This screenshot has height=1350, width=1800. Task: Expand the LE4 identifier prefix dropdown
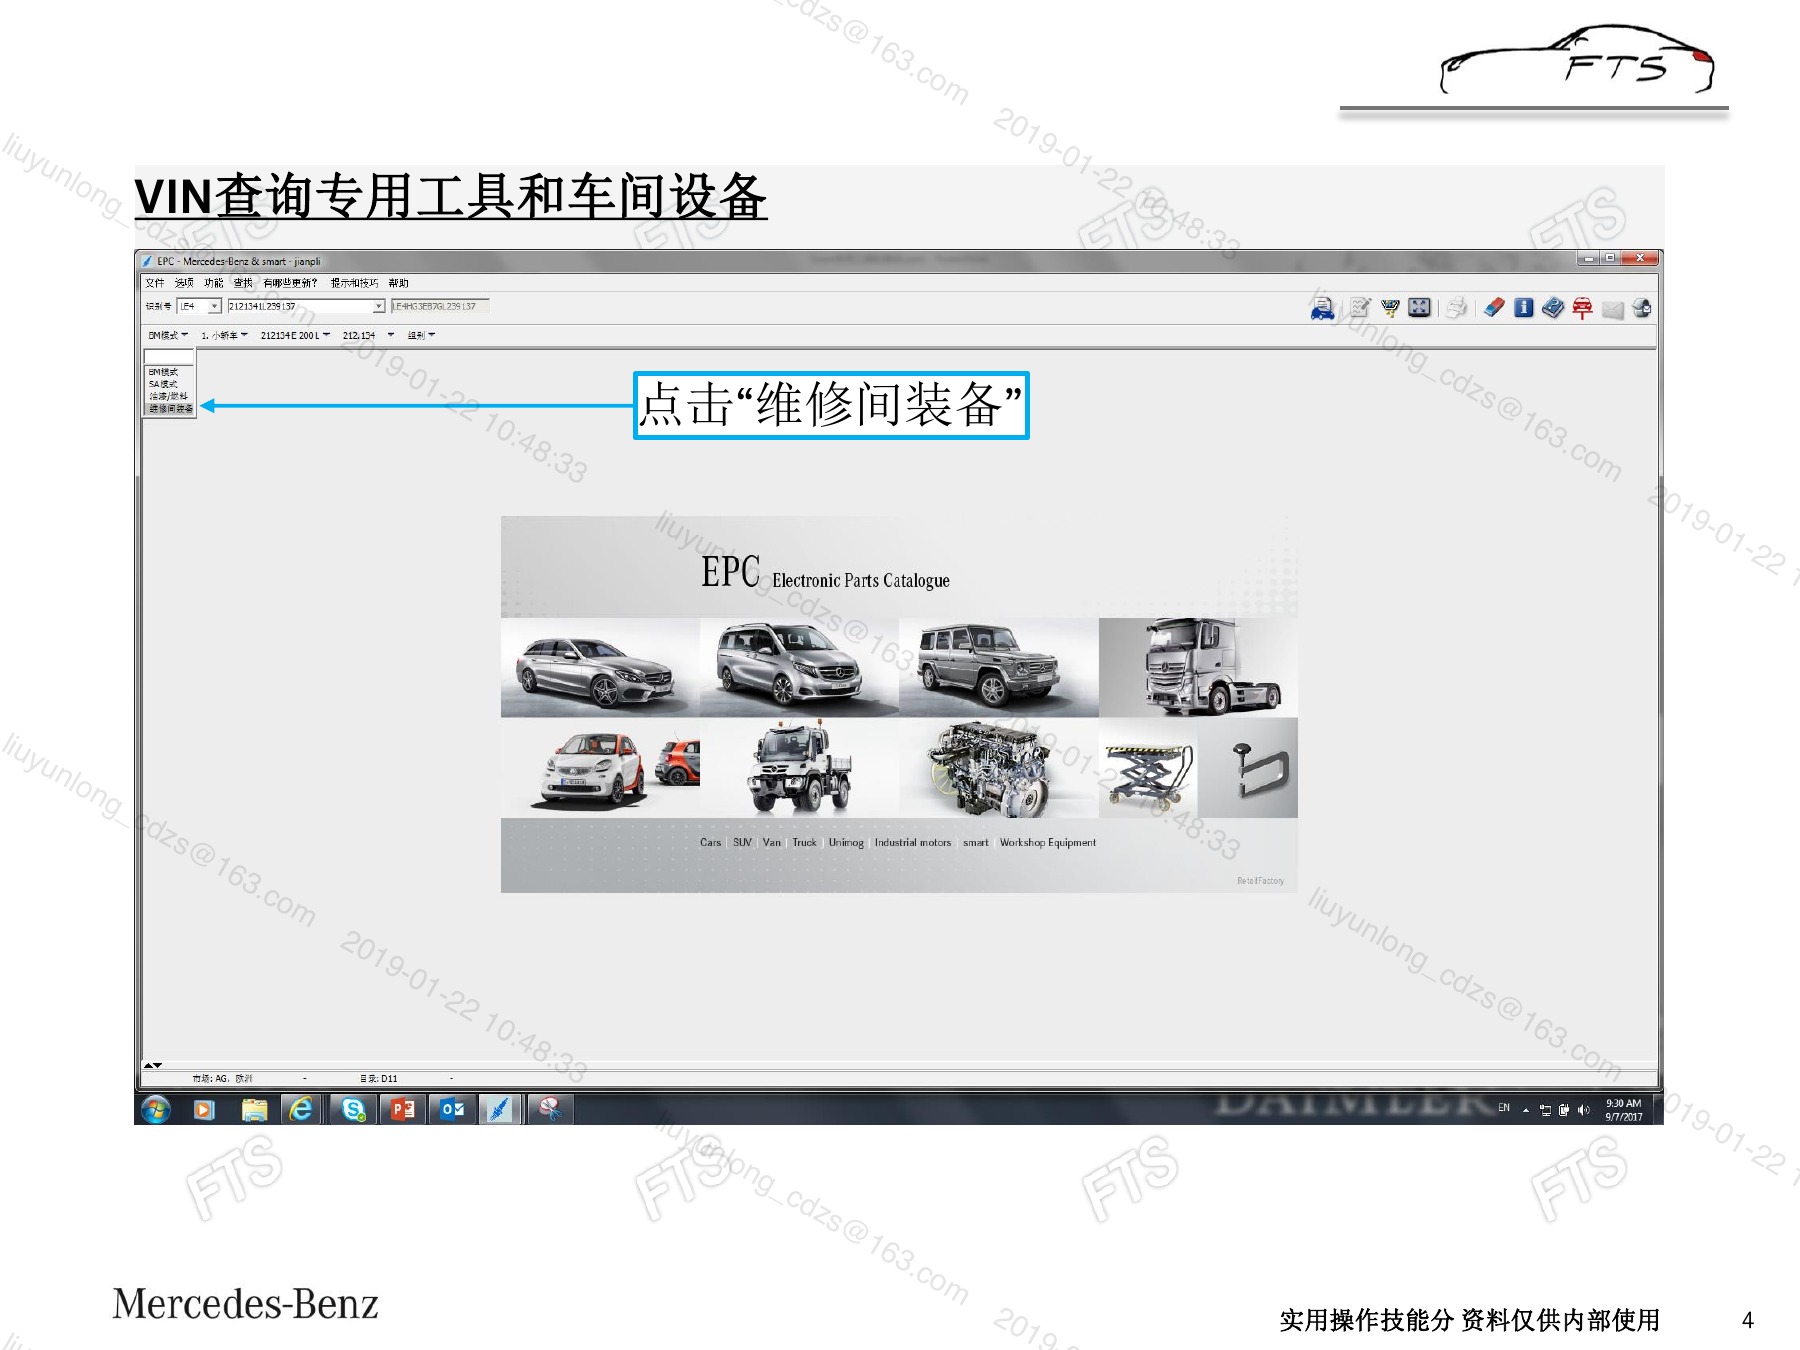[214, 306]
